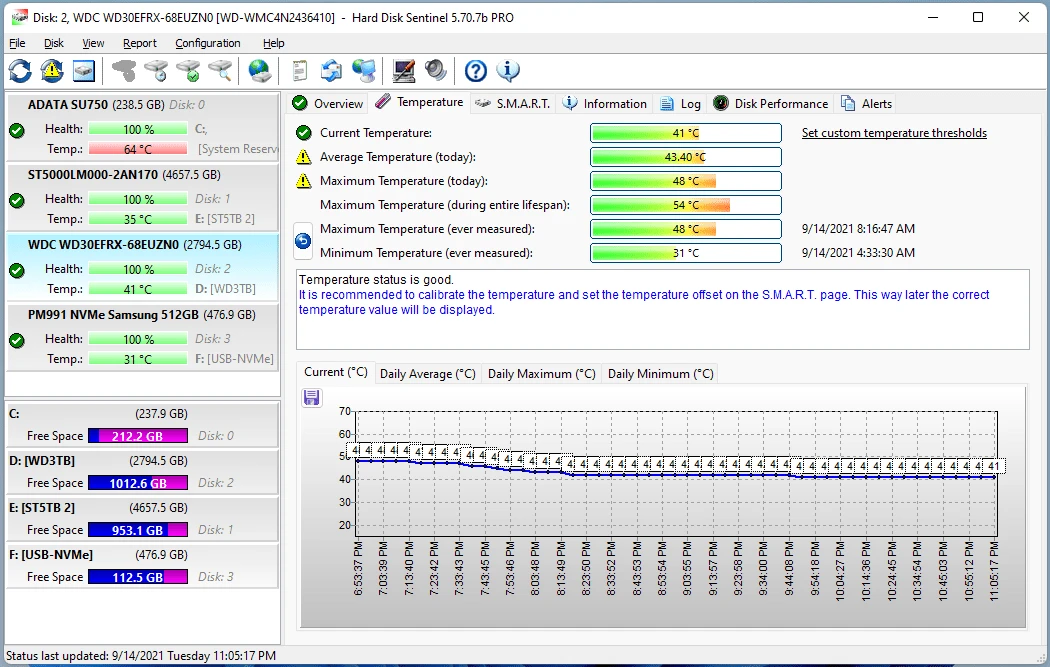Viewport: 1050px width, 667px height.
Task: Click the notepad report toolbar icon
Action: tap(299, 71)
